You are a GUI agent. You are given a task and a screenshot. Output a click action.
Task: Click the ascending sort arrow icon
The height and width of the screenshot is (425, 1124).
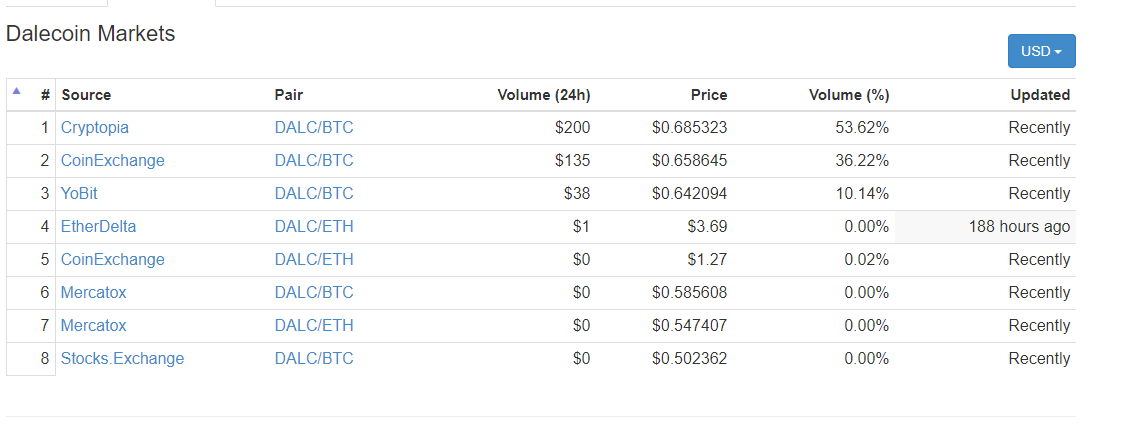click(x=16, y=91)
